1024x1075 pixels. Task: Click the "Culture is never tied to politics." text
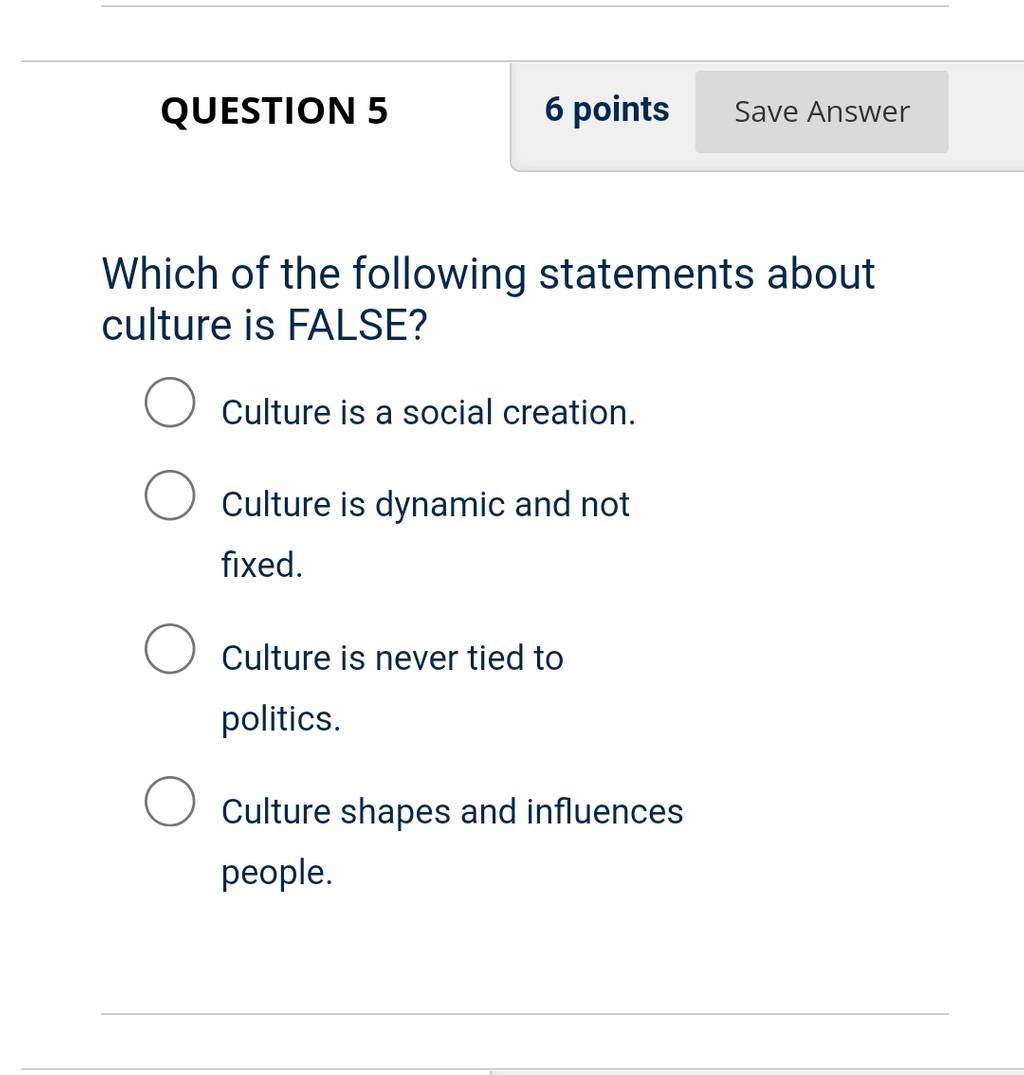(392, 688)
